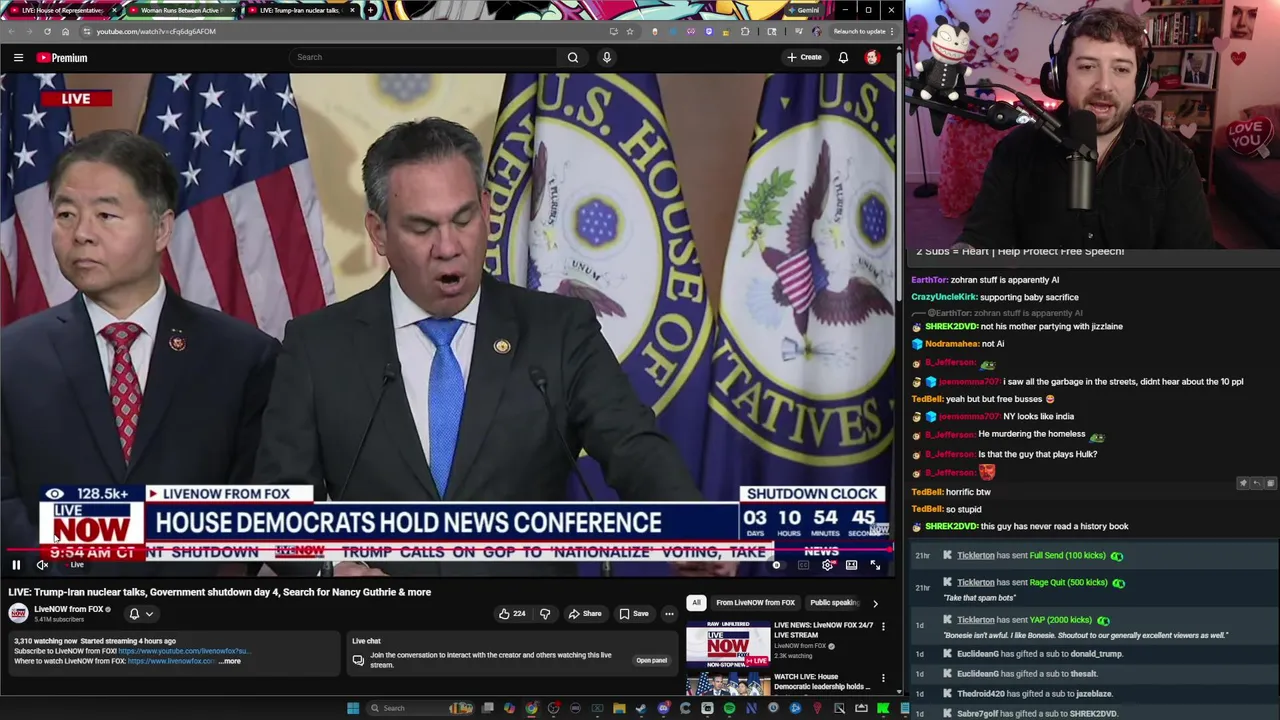Reload the page in Chrome

47,31
